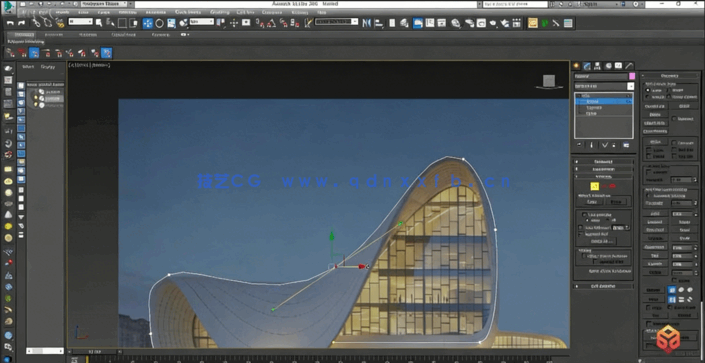
Task: Choose the Select Object arrow tool
Action: coord(100,23)
